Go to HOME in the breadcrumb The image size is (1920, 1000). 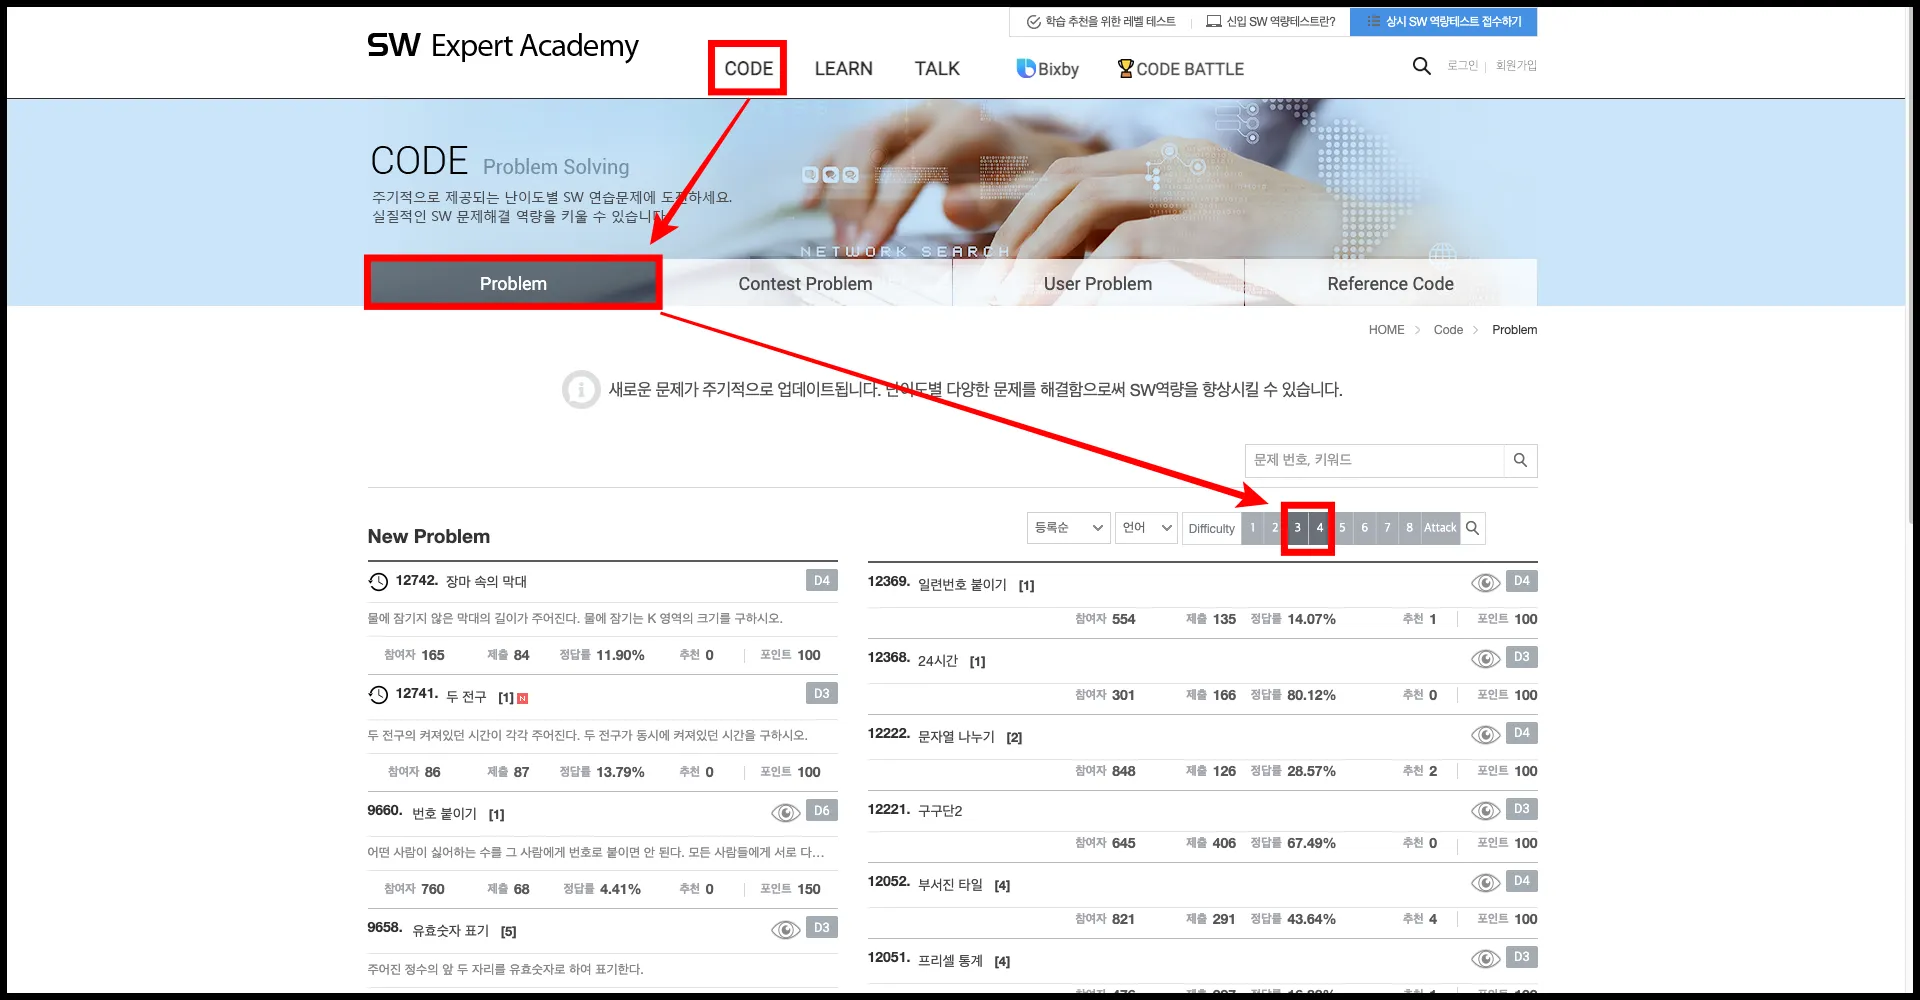pos(1386,330)
